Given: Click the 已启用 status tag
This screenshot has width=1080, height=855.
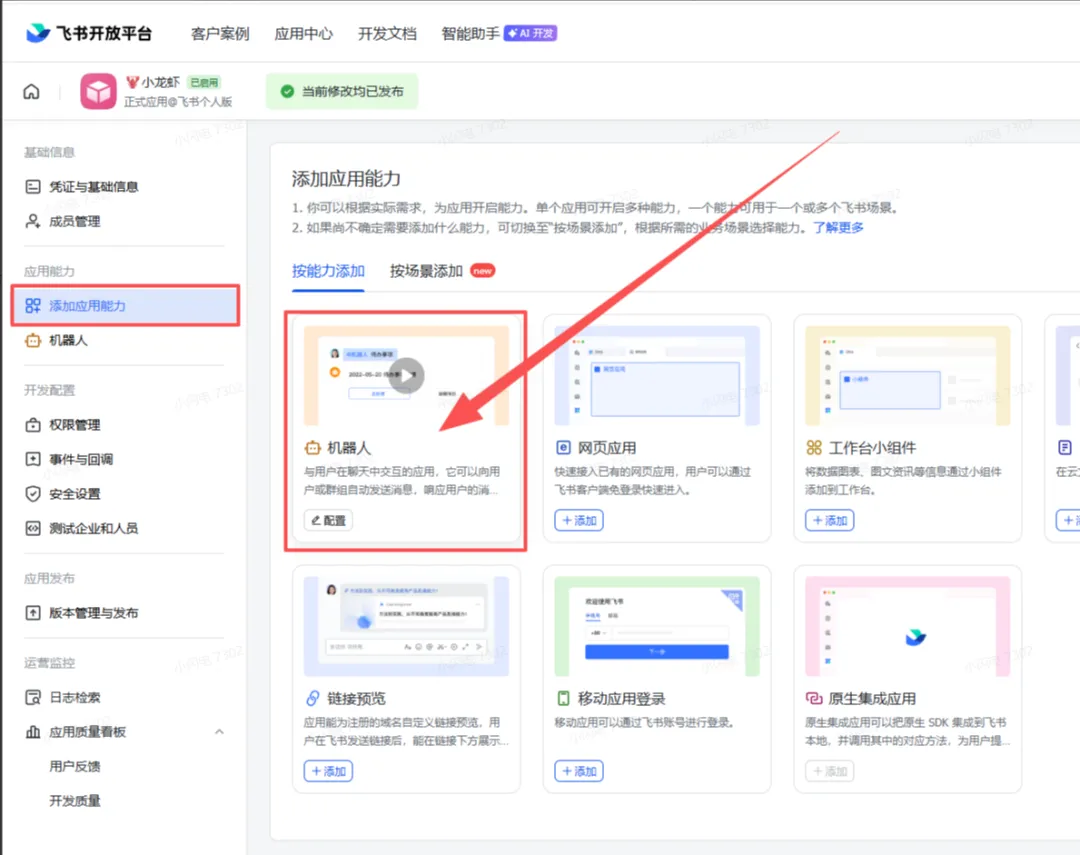Looking at the screenshot, I should point(204,83).
